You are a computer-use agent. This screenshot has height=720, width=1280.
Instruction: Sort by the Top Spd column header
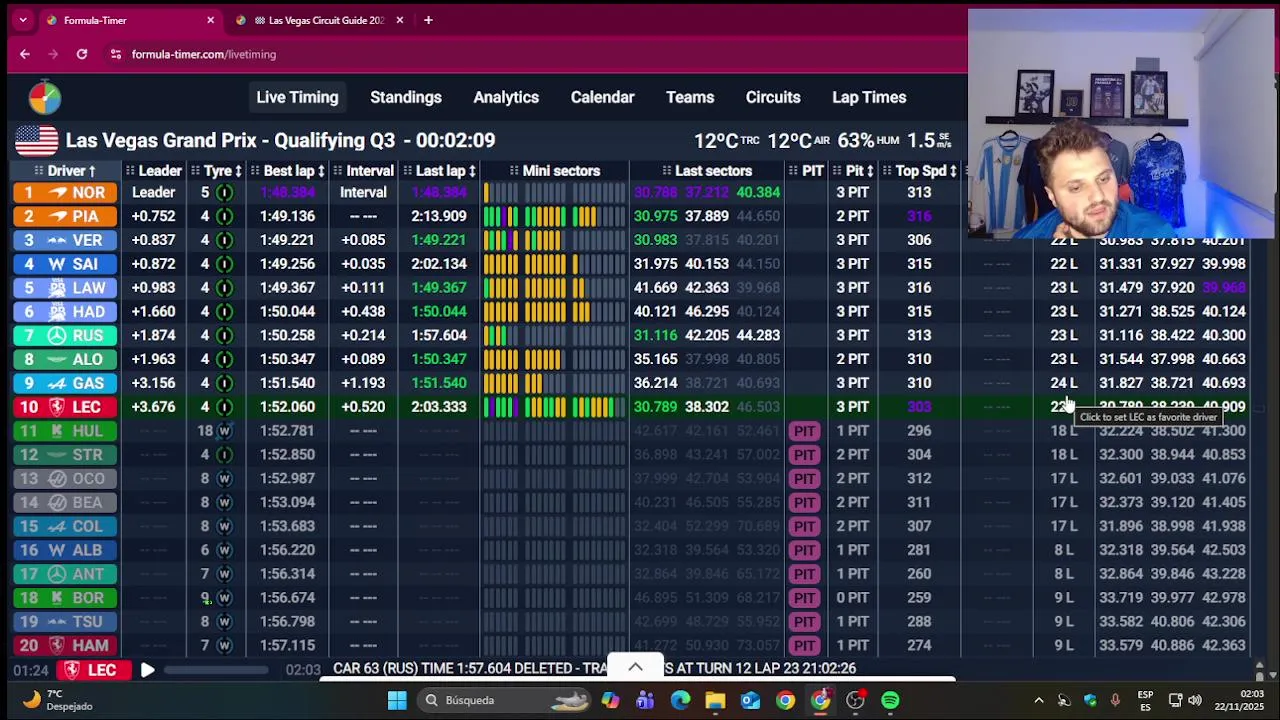click(x=920, y=171)
